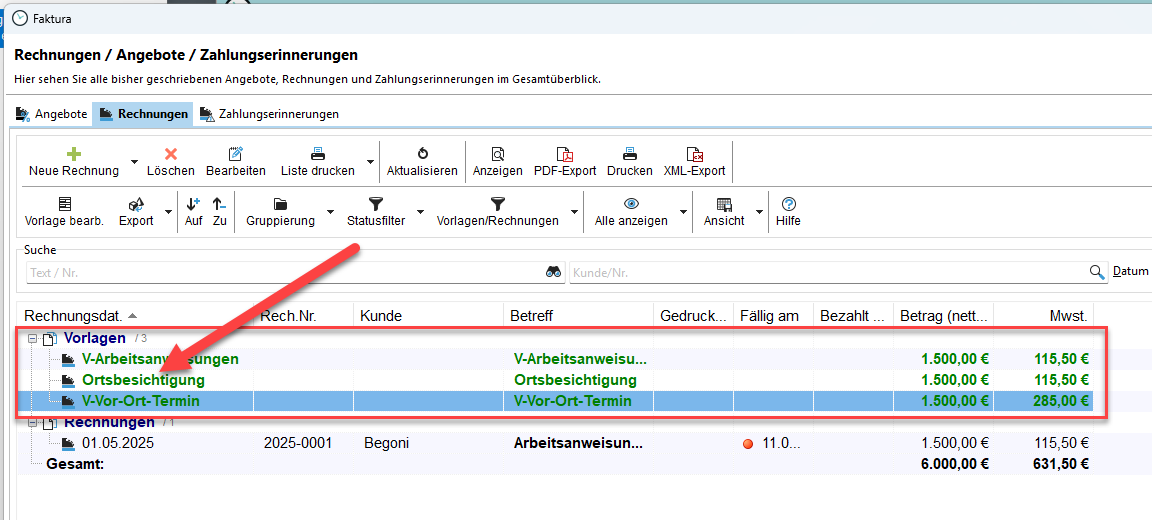Select the Ortsbesichtigung template row
1152x520 pixels.
tap(143, 380)
